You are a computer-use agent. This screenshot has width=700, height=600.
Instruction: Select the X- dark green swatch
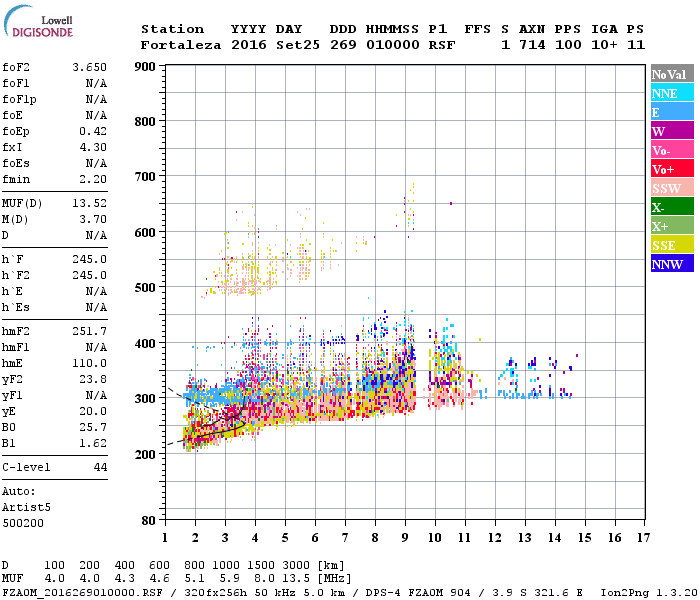pos(672,207)
